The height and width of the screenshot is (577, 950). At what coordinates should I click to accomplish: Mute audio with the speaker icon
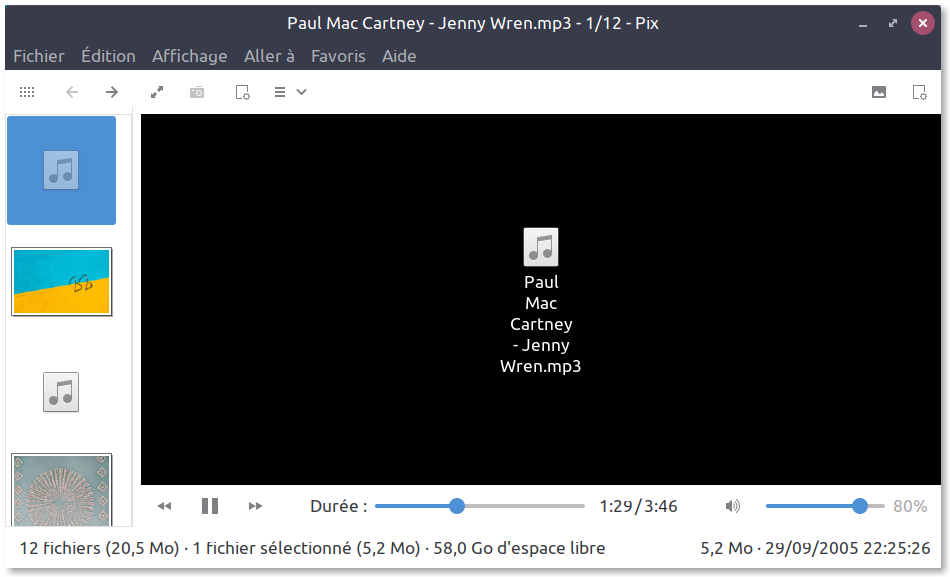pos(733,506)
